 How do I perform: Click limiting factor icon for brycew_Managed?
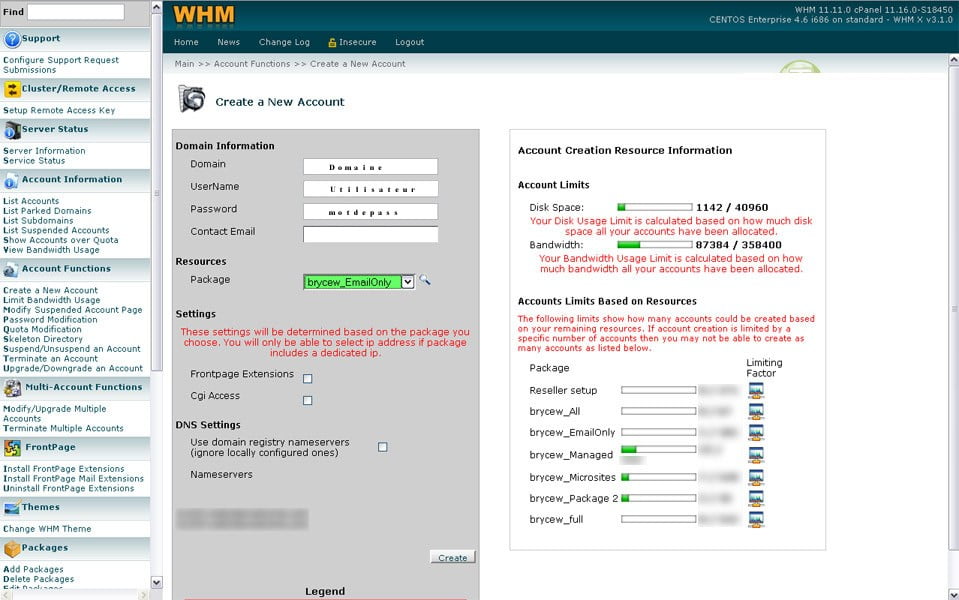point(756,454)
